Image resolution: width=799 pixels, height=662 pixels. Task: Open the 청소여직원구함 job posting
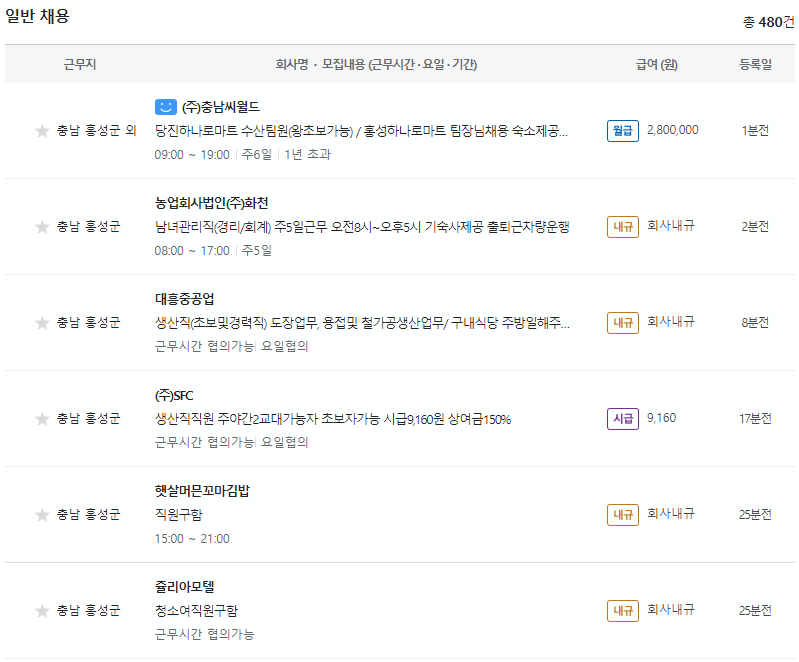click(196, 611)
